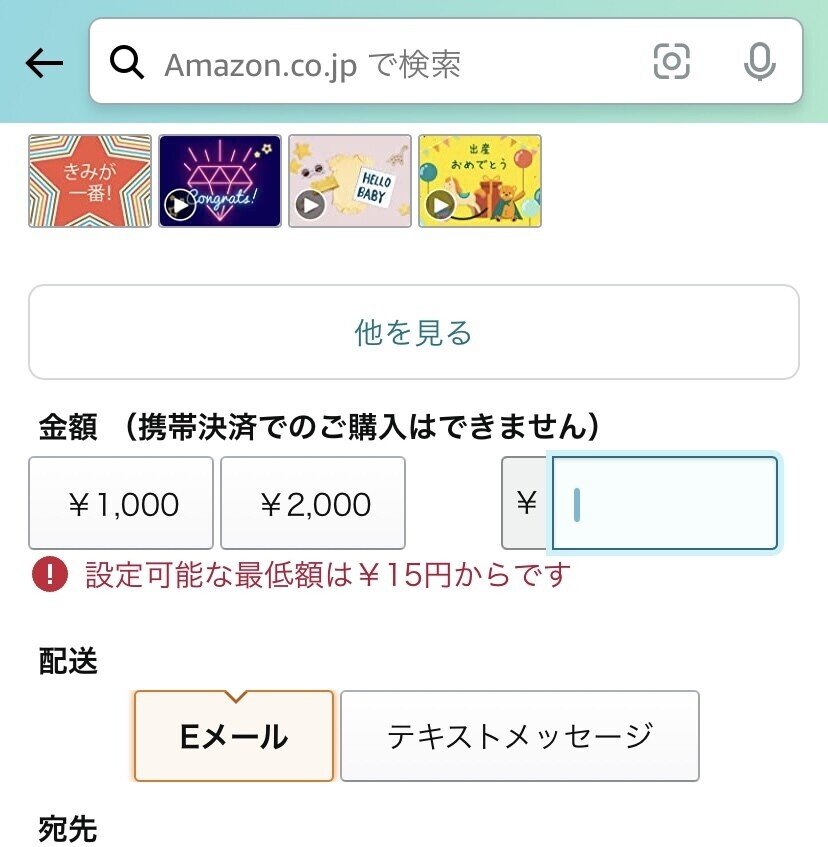Play the Hello Baby animated card
828x847 pixels.
tap(310, 205)
